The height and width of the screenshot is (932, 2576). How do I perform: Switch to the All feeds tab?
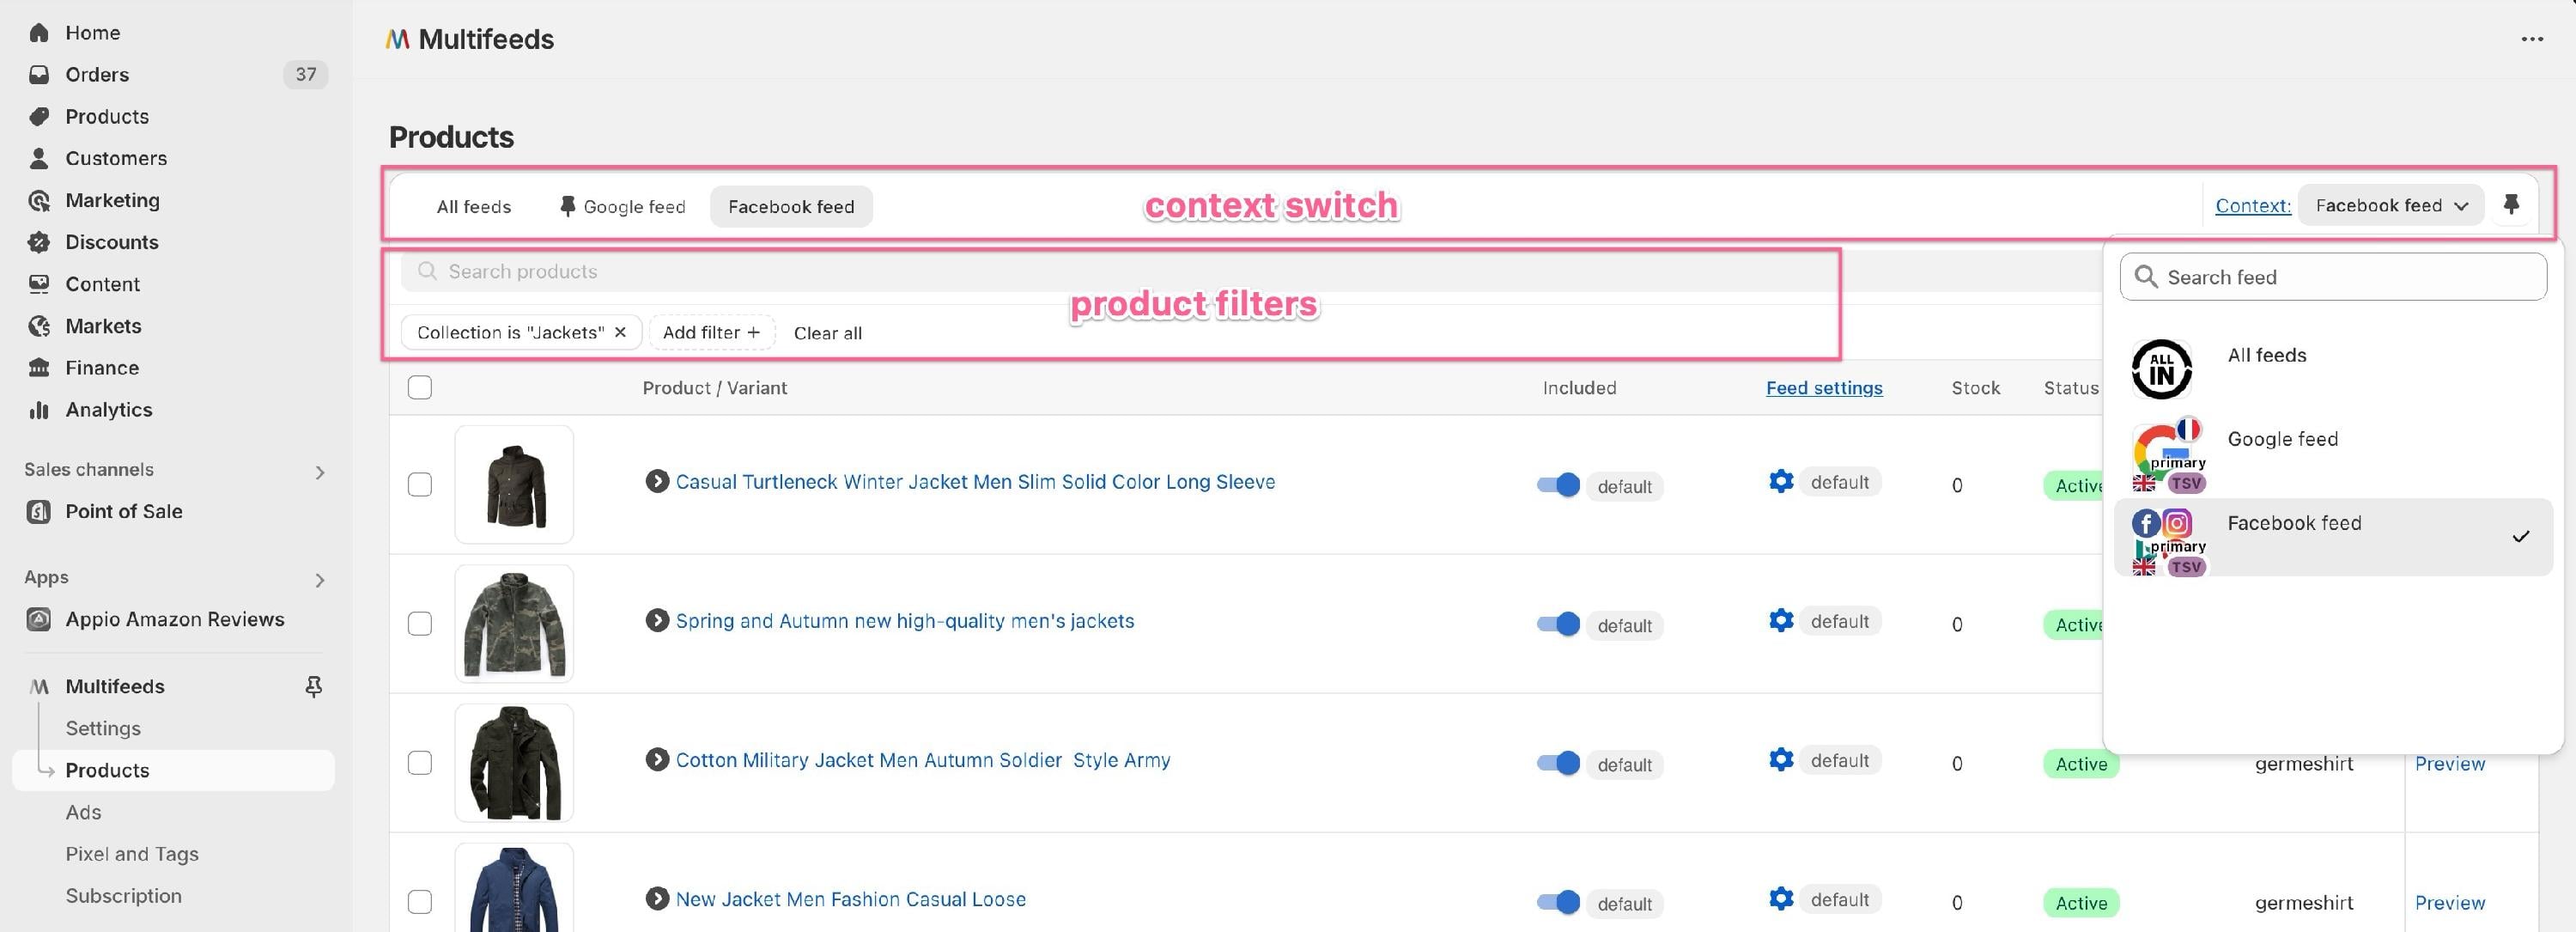473,207
